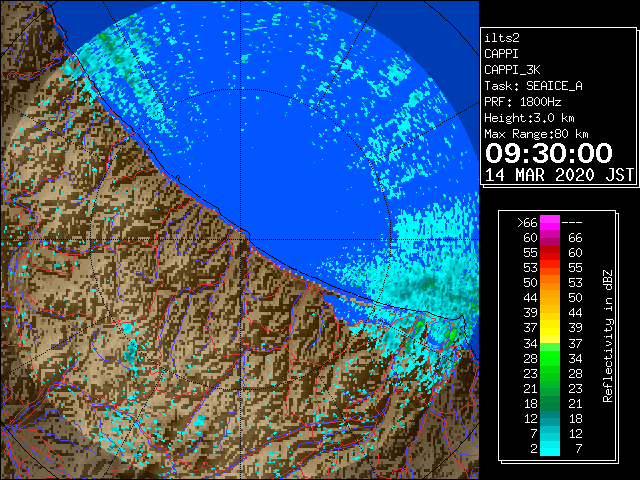
Task: Select the 'PRF: 1800Hz' text
Action: pos(522,102)
